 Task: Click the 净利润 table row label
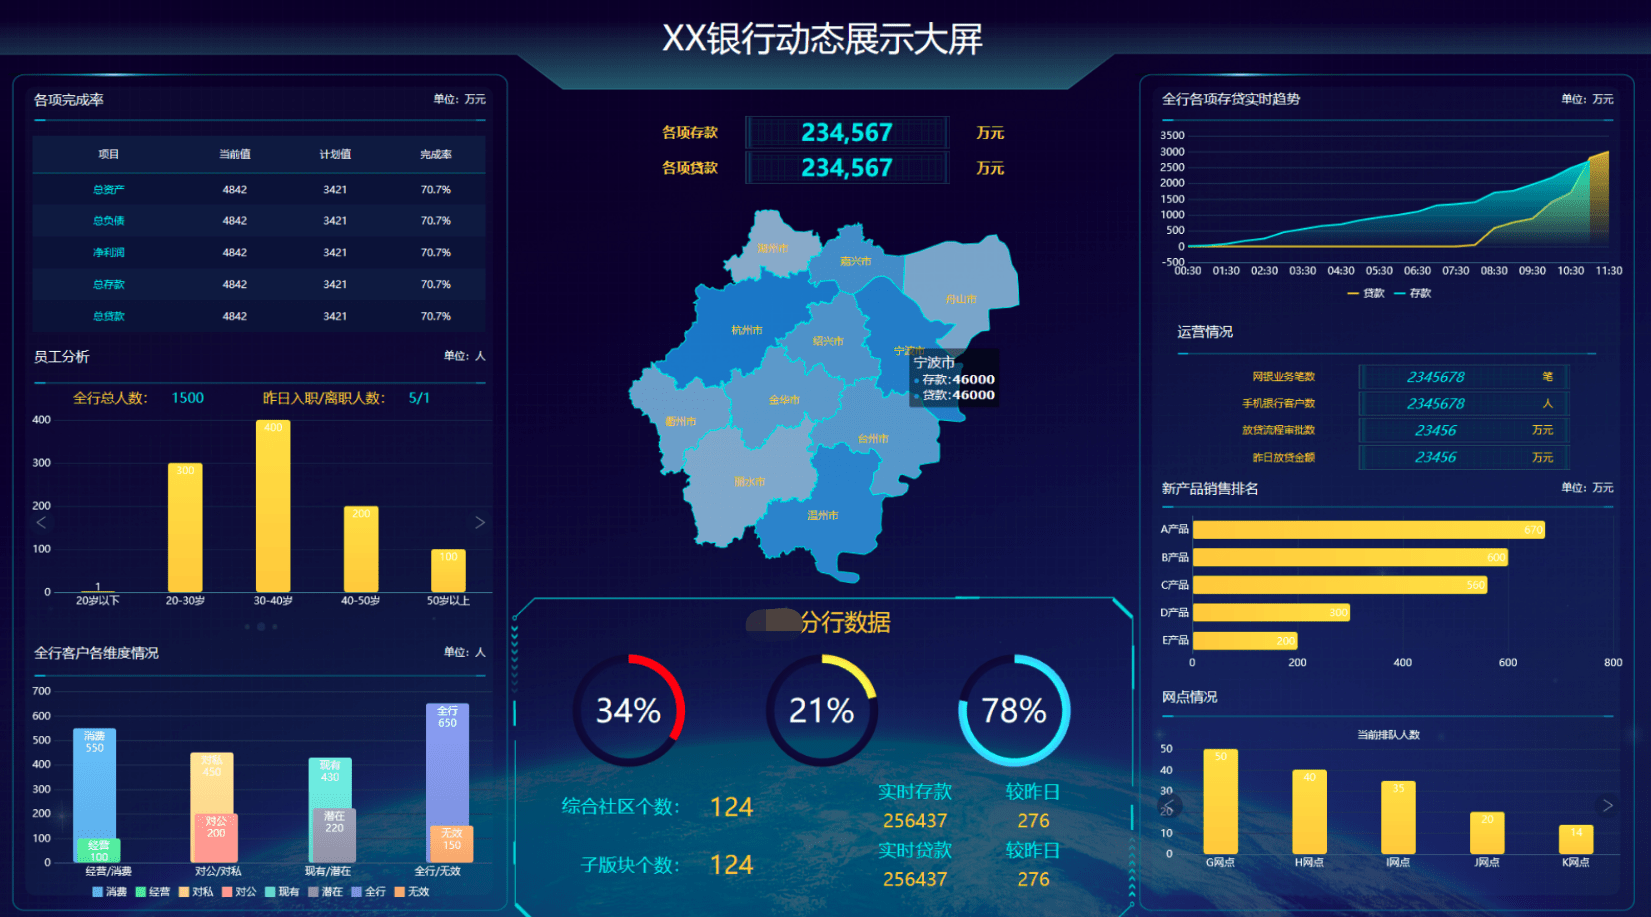[109, 253]
